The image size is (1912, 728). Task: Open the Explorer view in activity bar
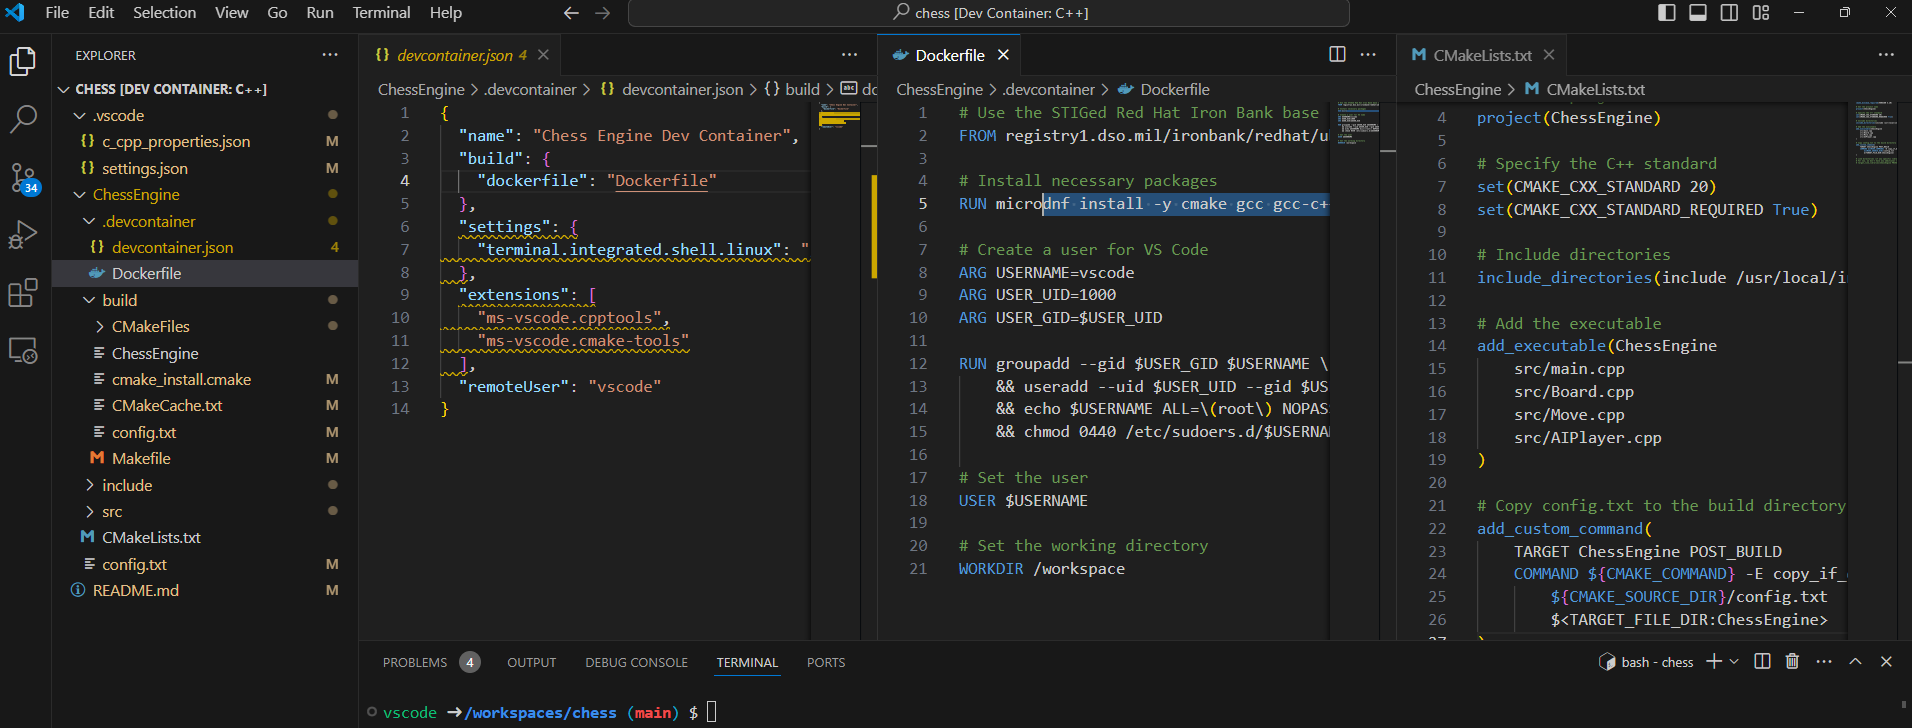(23, 62)
